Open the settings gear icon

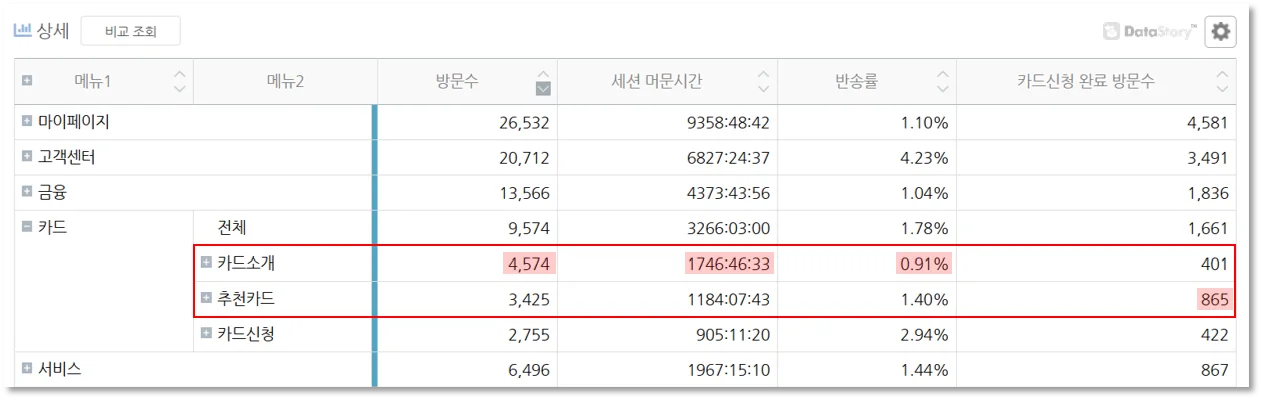(1220, 31)
